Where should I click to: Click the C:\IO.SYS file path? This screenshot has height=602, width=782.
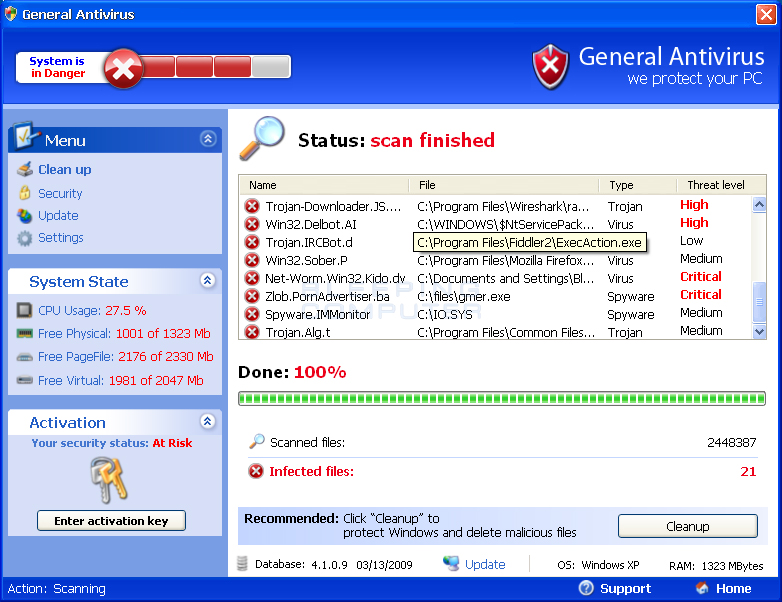coord(444,314)
